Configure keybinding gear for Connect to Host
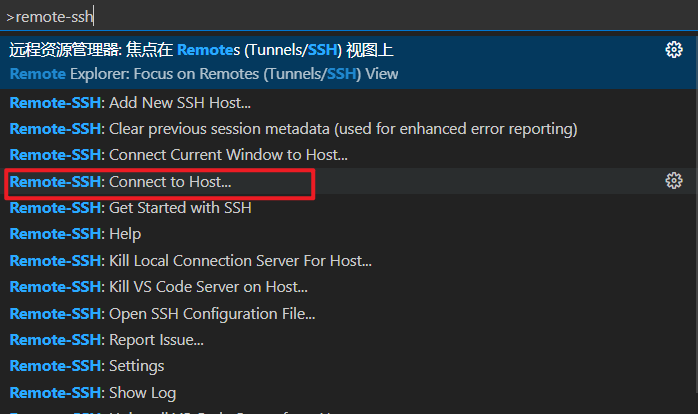 pos(674,181)
